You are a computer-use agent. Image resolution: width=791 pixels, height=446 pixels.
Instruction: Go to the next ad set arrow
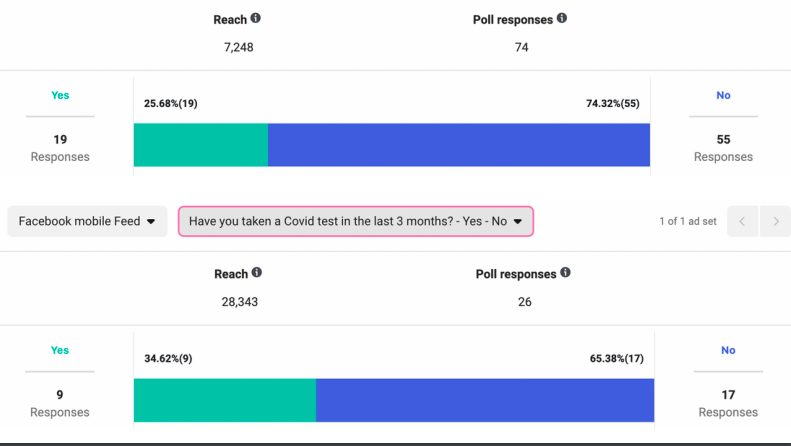pyautogui.click(x=774, y=221)
